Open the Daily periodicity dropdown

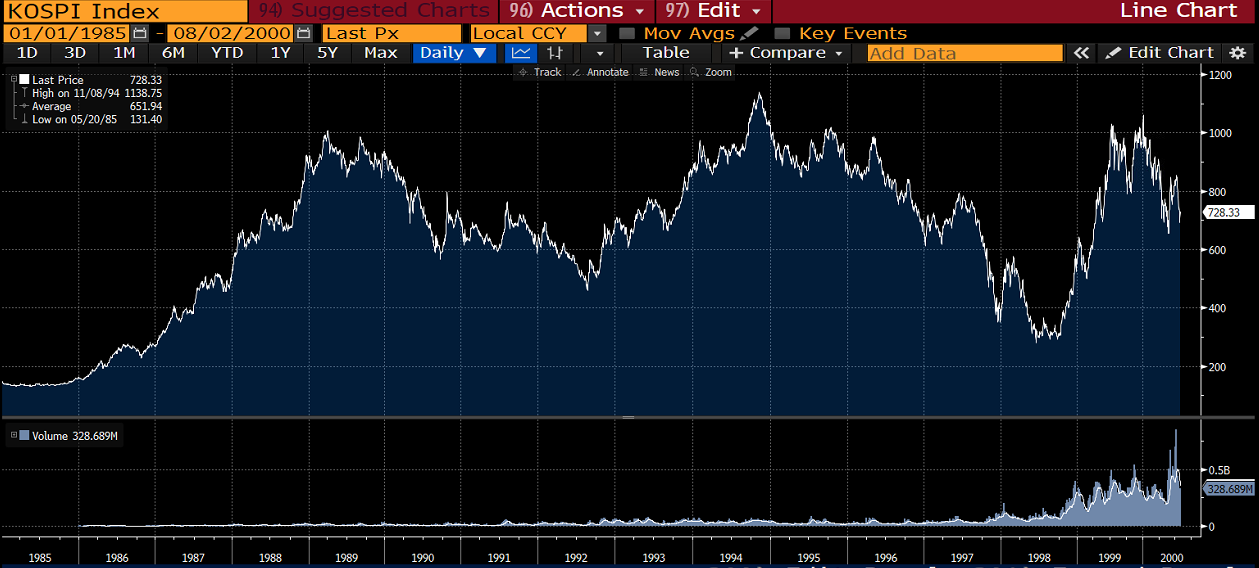tap(453, 53)
